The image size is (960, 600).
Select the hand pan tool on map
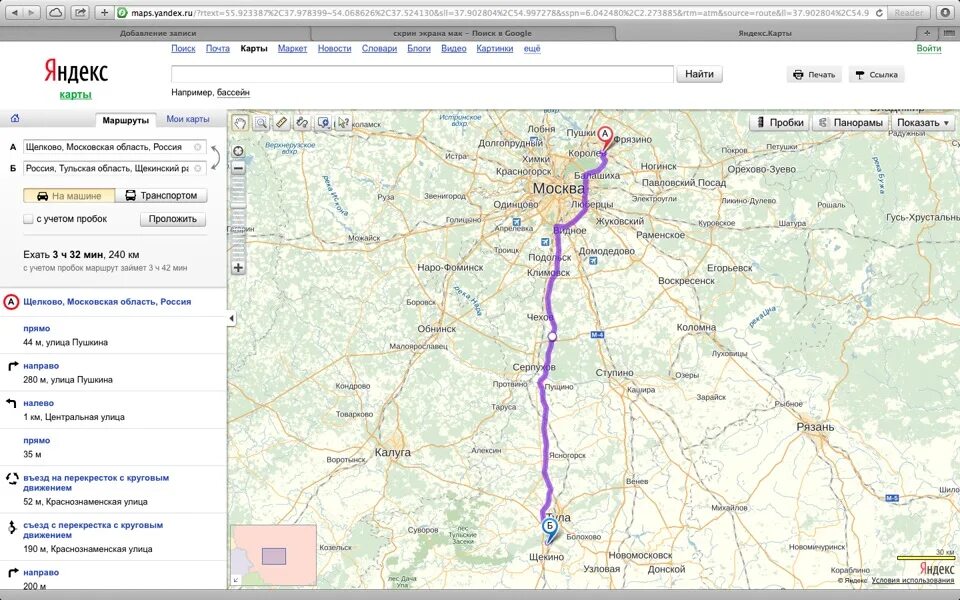point(239,123)
